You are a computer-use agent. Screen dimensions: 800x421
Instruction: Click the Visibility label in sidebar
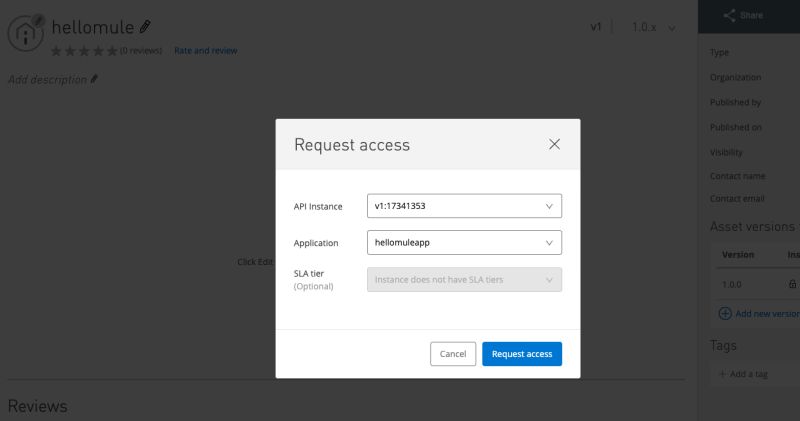(x=726, y=153)
